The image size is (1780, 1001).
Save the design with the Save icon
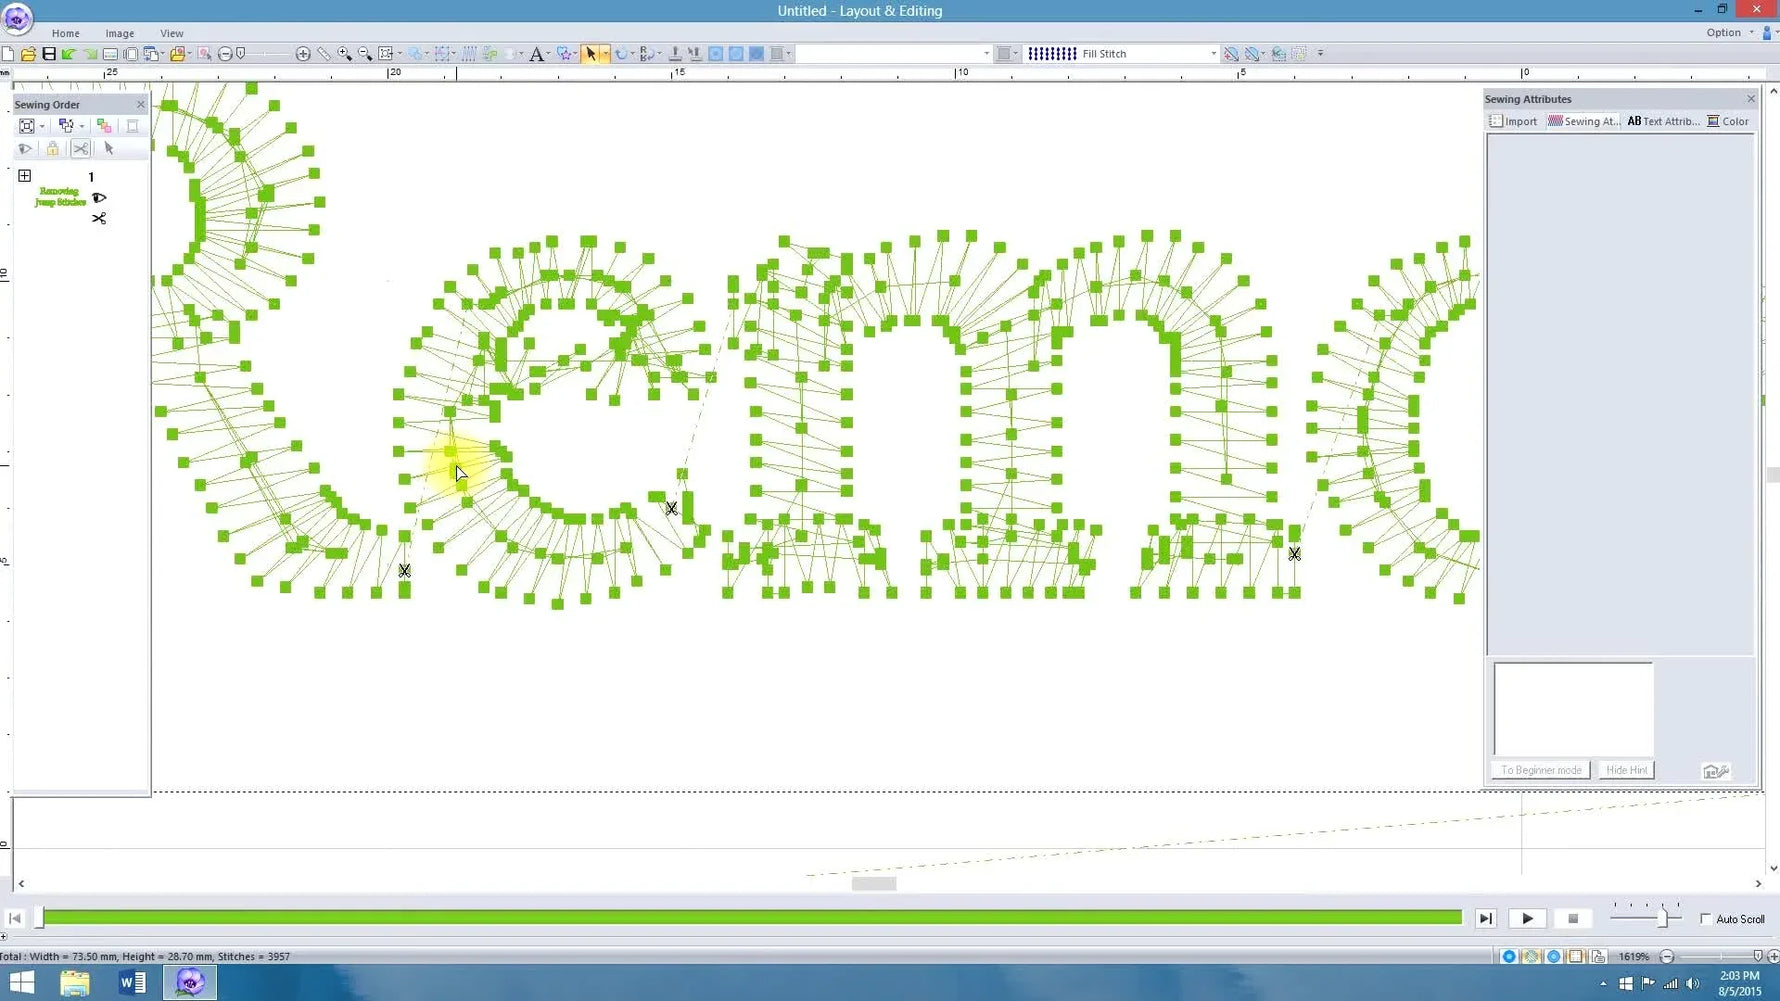(49, 53)
